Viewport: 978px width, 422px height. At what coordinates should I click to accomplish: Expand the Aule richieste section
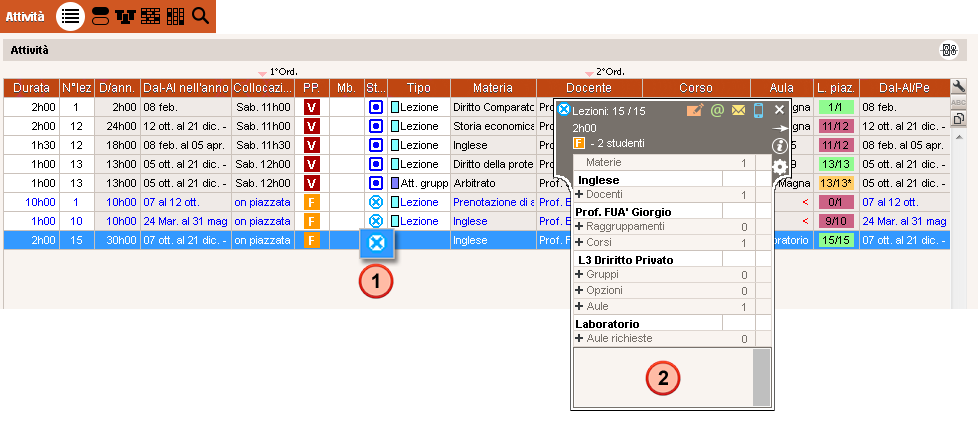click(580, 338)
